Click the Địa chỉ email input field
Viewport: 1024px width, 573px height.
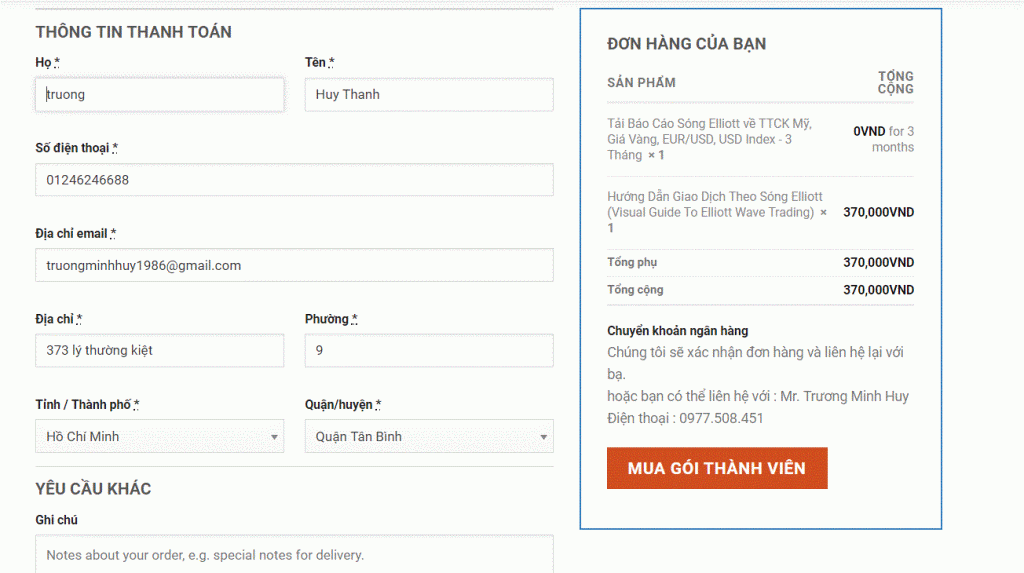point(294,265)
